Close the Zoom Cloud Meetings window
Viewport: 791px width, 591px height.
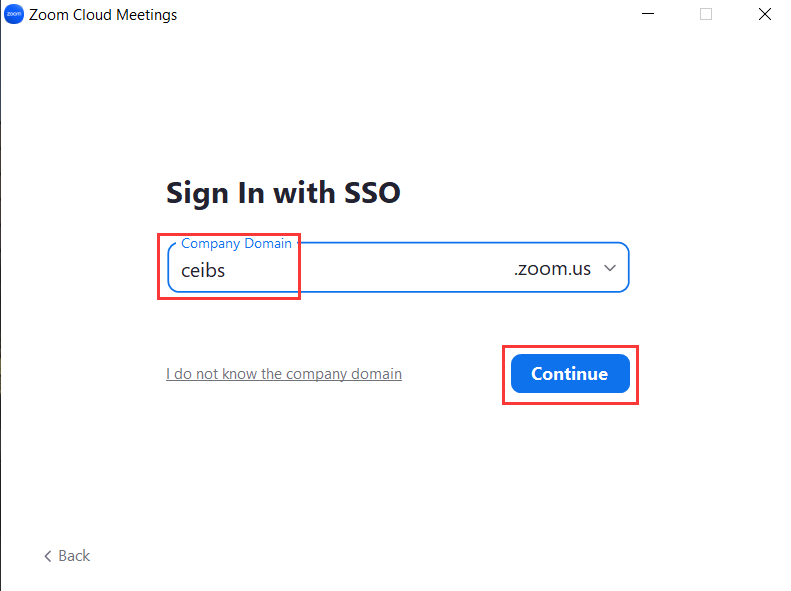pos(765,14)
